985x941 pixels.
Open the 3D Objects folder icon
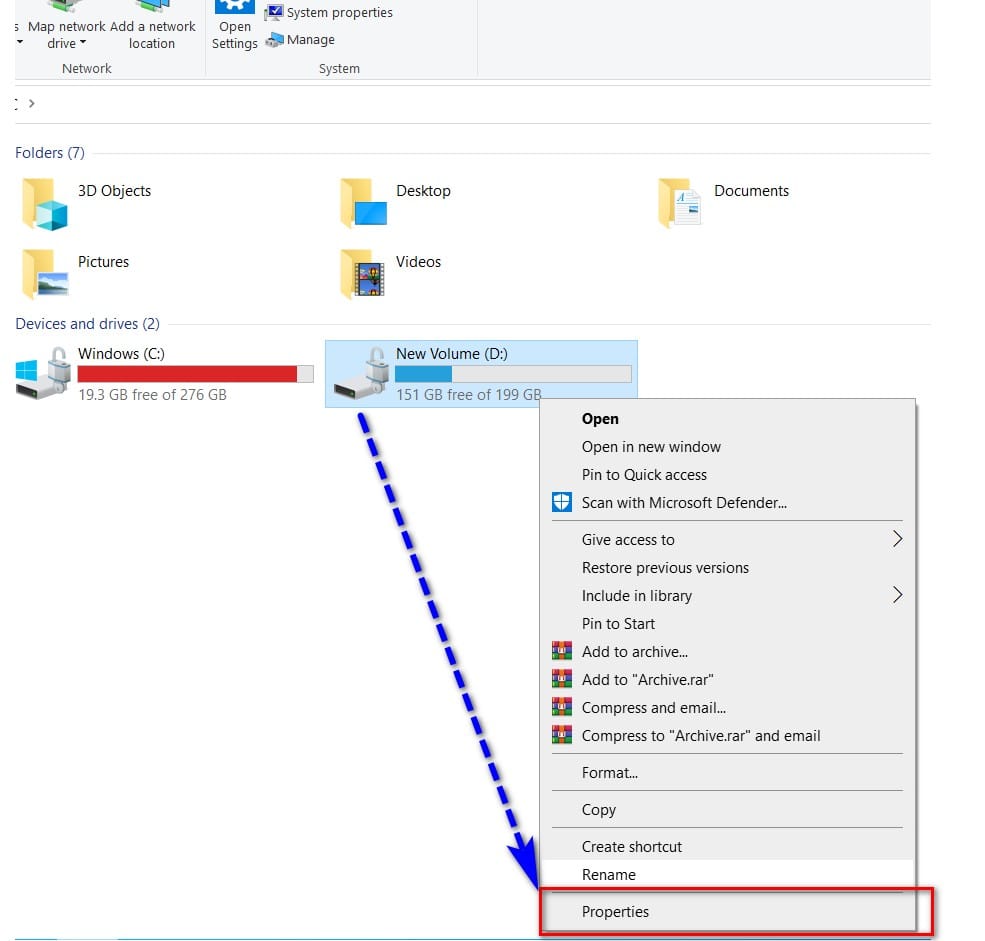pyautogui.click(x=45, y=204)
